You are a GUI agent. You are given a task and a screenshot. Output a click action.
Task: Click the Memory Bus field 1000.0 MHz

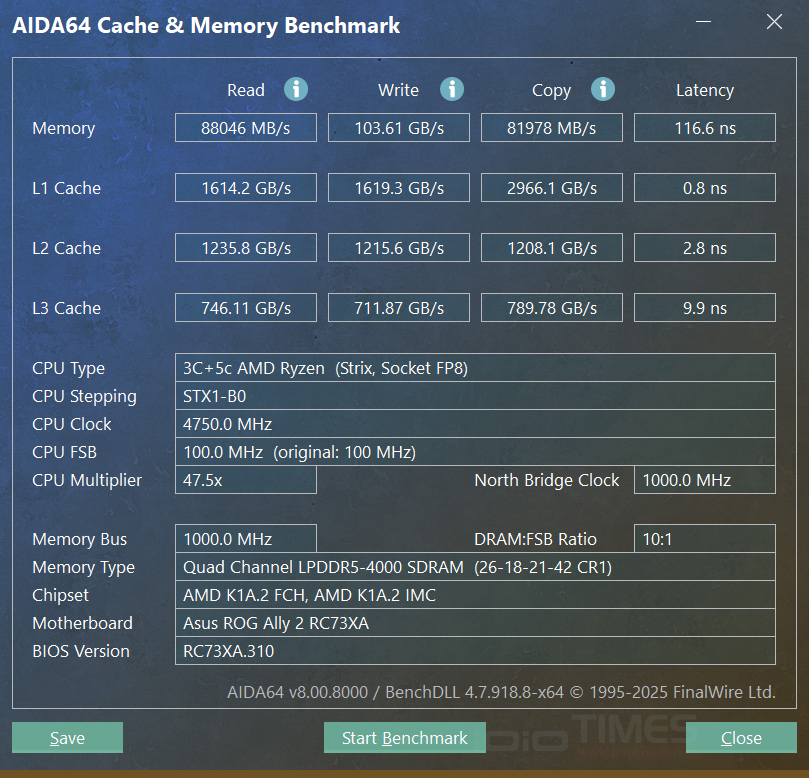246,539
